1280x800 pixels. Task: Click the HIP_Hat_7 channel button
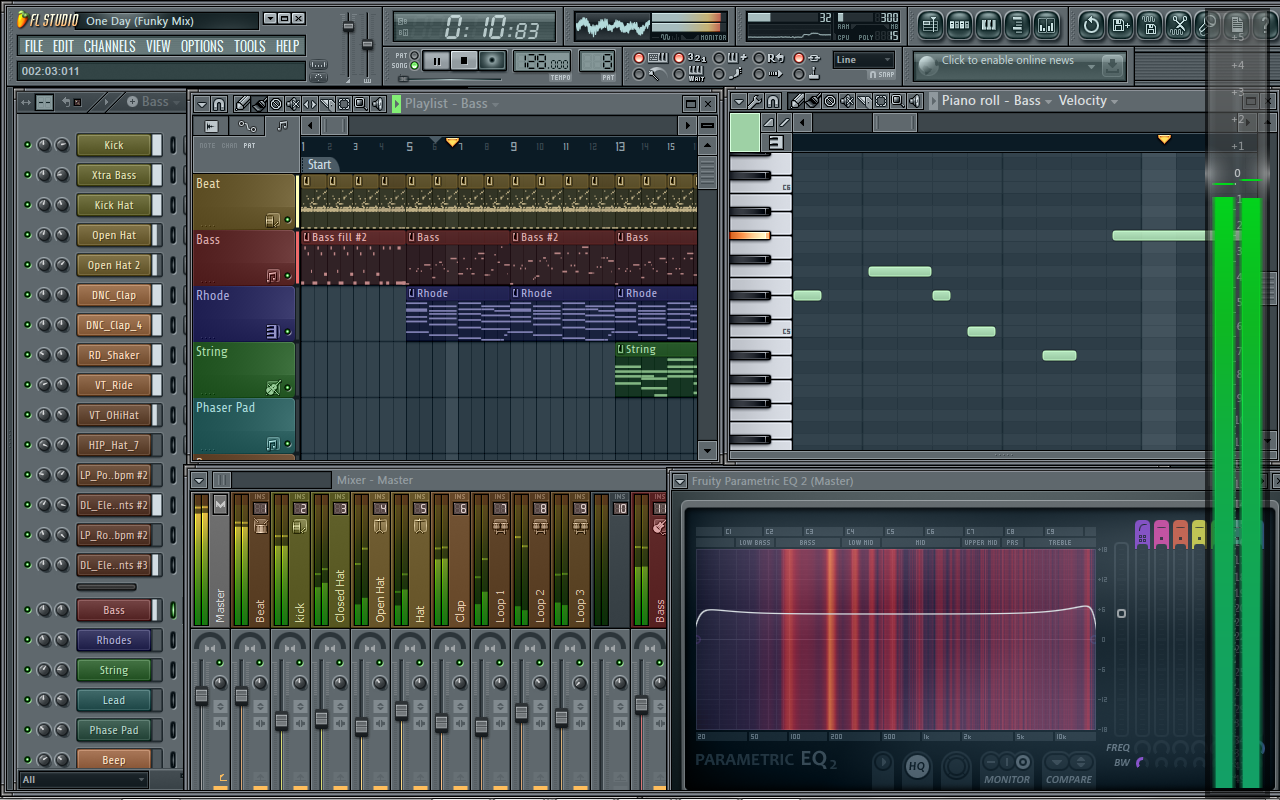click(x=114, y=445)
